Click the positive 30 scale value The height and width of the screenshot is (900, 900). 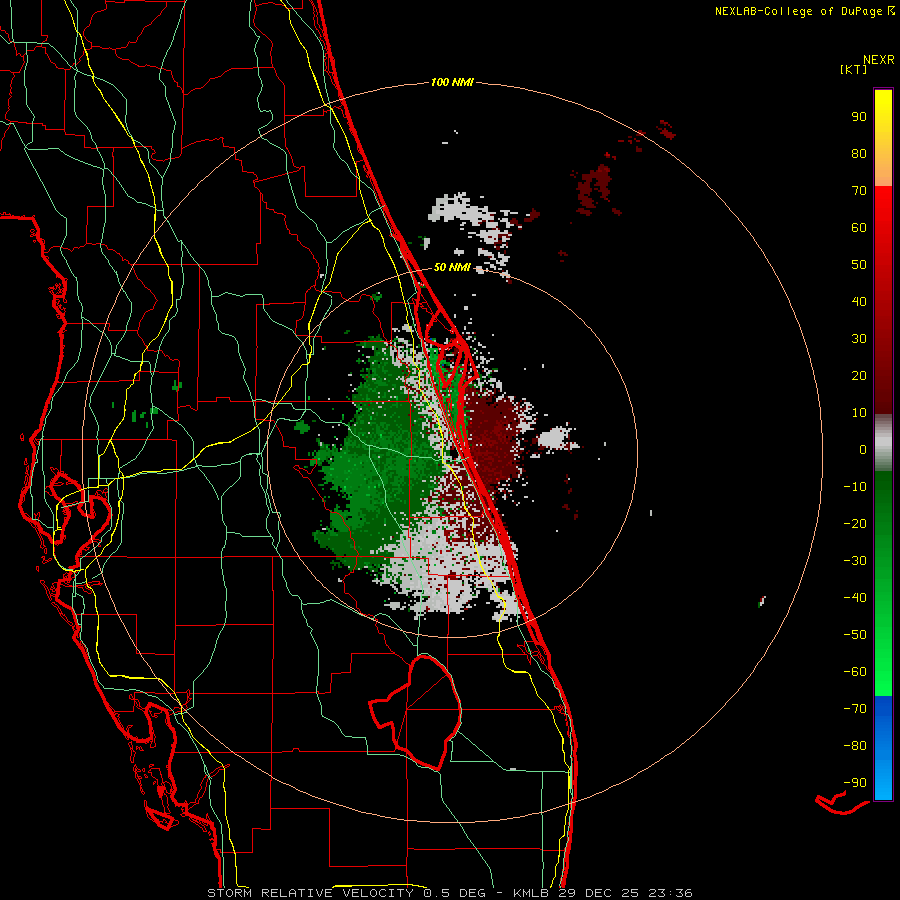(859, 339)
